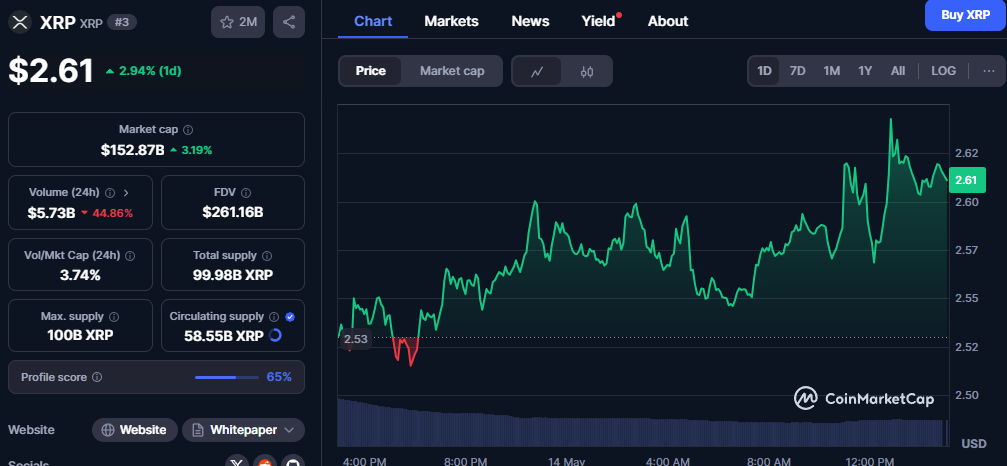Add XRP to watchlist via star button

pos(238,22)
